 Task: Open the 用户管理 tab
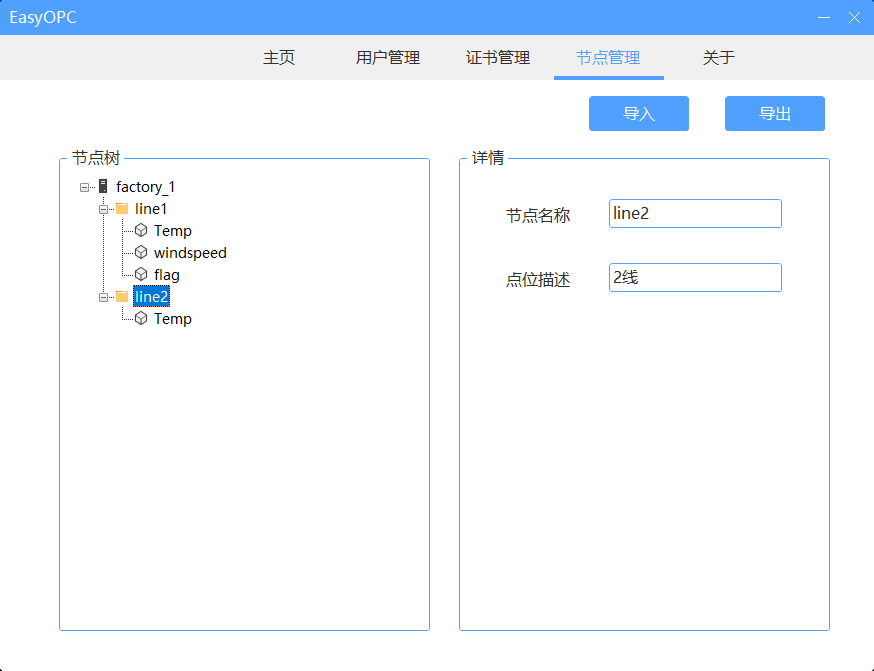click(x=387, y=58)
